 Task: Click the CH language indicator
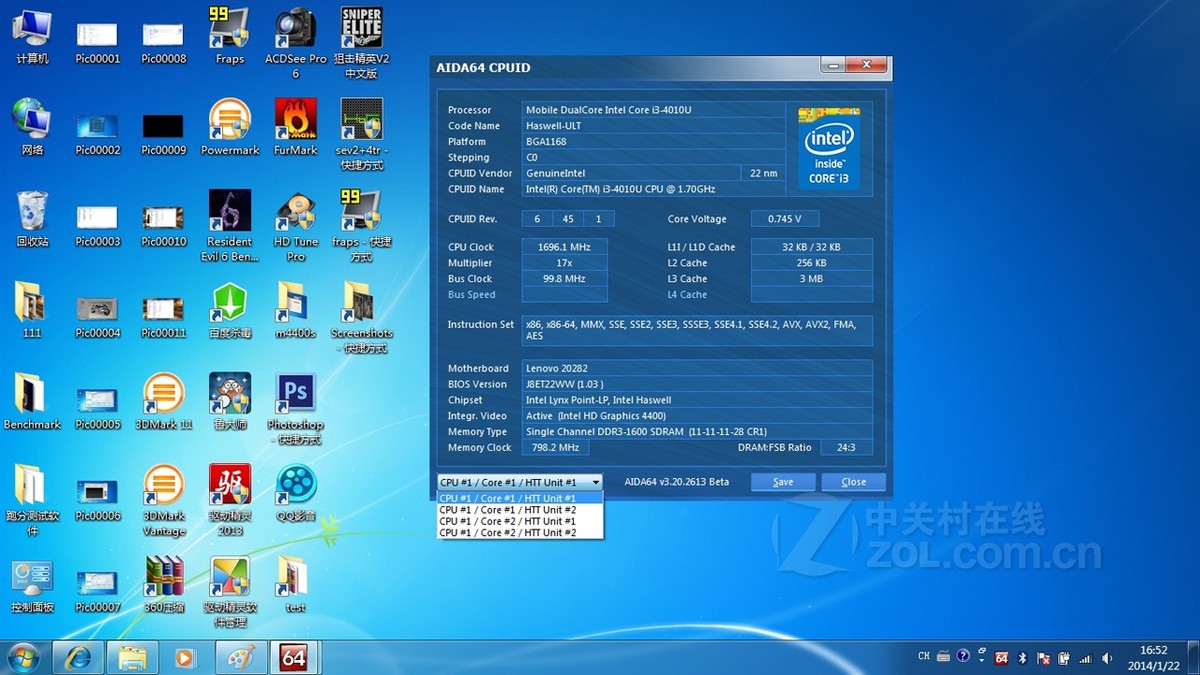[923, 657]
